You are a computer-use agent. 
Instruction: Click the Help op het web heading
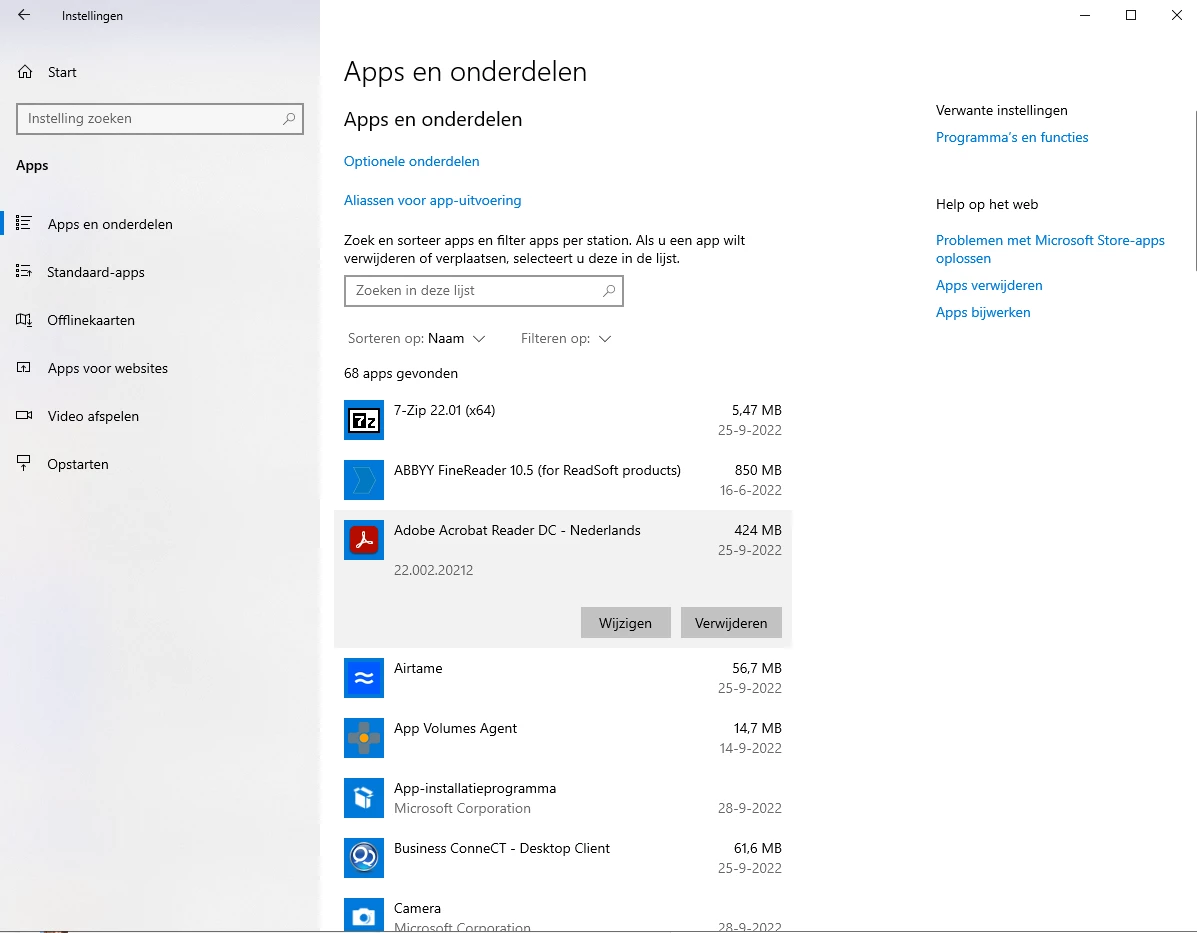987,205
